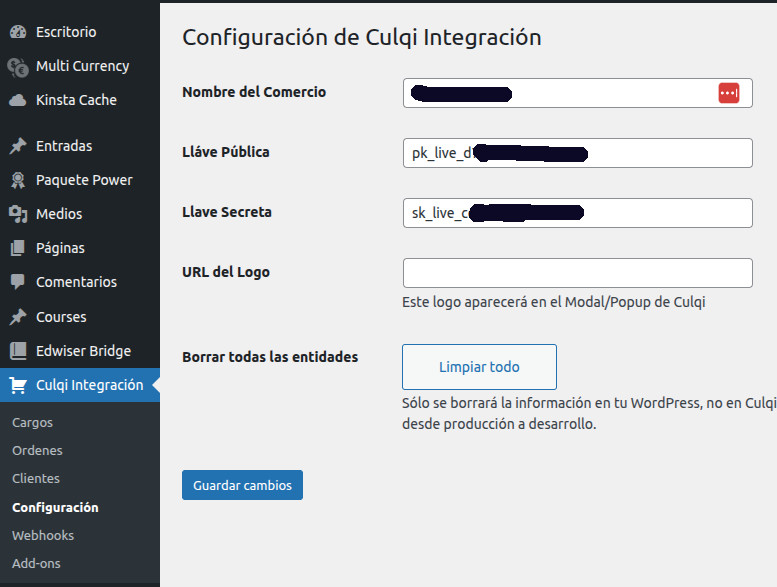The height and width of the screenshot is (587, 777).
Task: Click the text 'desde producción a desarrollo.'
Action: tap(499, 424)
